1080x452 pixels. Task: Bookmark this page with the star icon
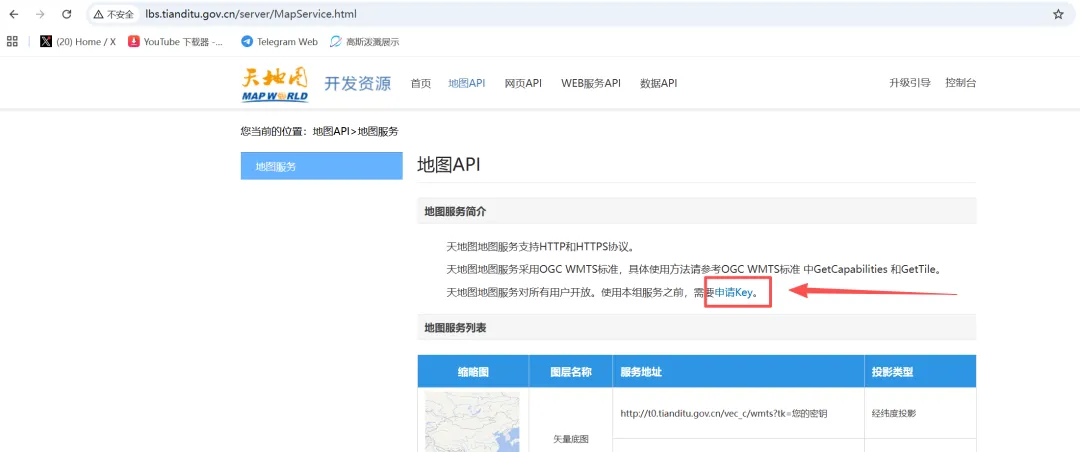tap(1058, 14)
